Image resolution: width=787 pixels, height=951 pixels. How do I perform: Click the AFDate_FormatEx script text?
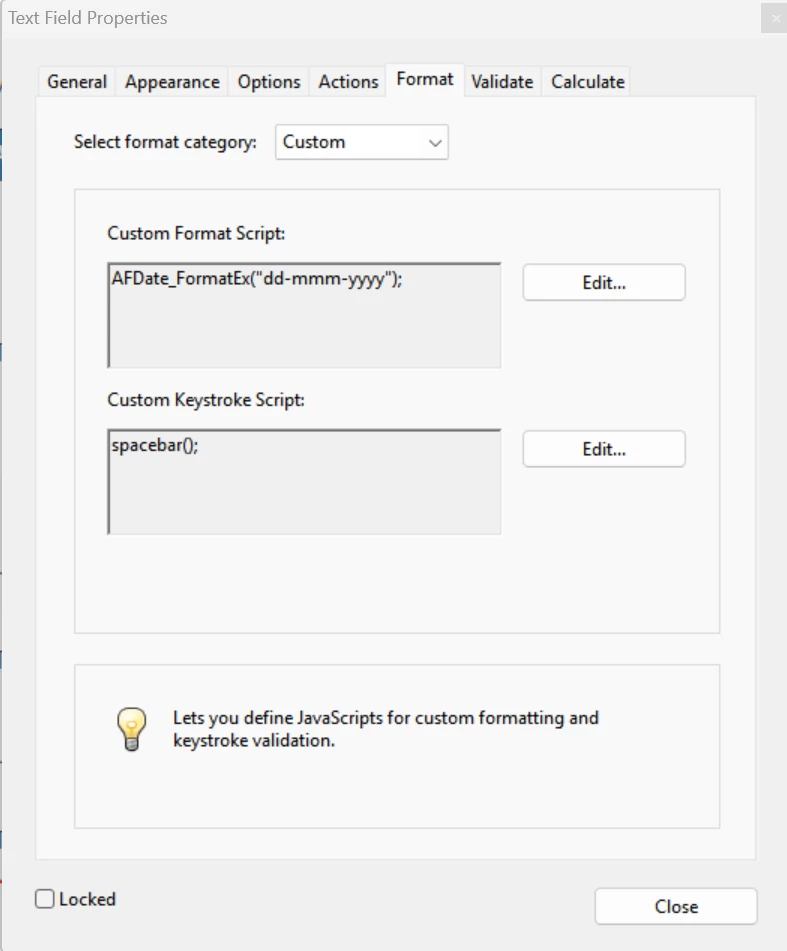256,279
